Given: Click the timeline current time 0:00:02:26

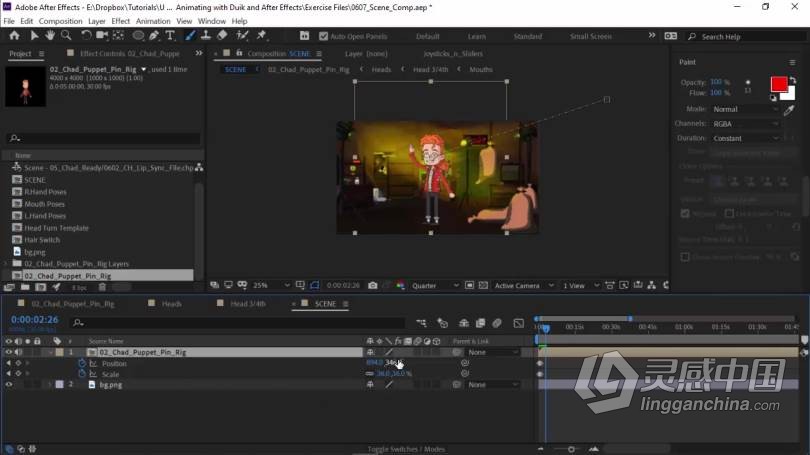Looking at the screenshot, I should pyautogui.click(x=35, y=320).
